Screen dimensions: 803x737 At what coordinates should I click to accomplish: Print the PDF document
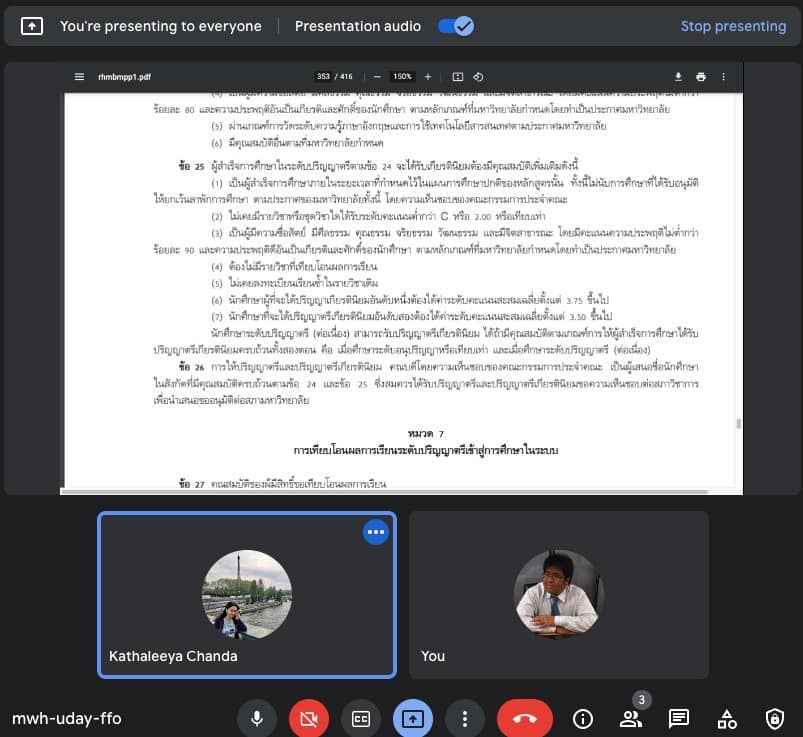701,77
